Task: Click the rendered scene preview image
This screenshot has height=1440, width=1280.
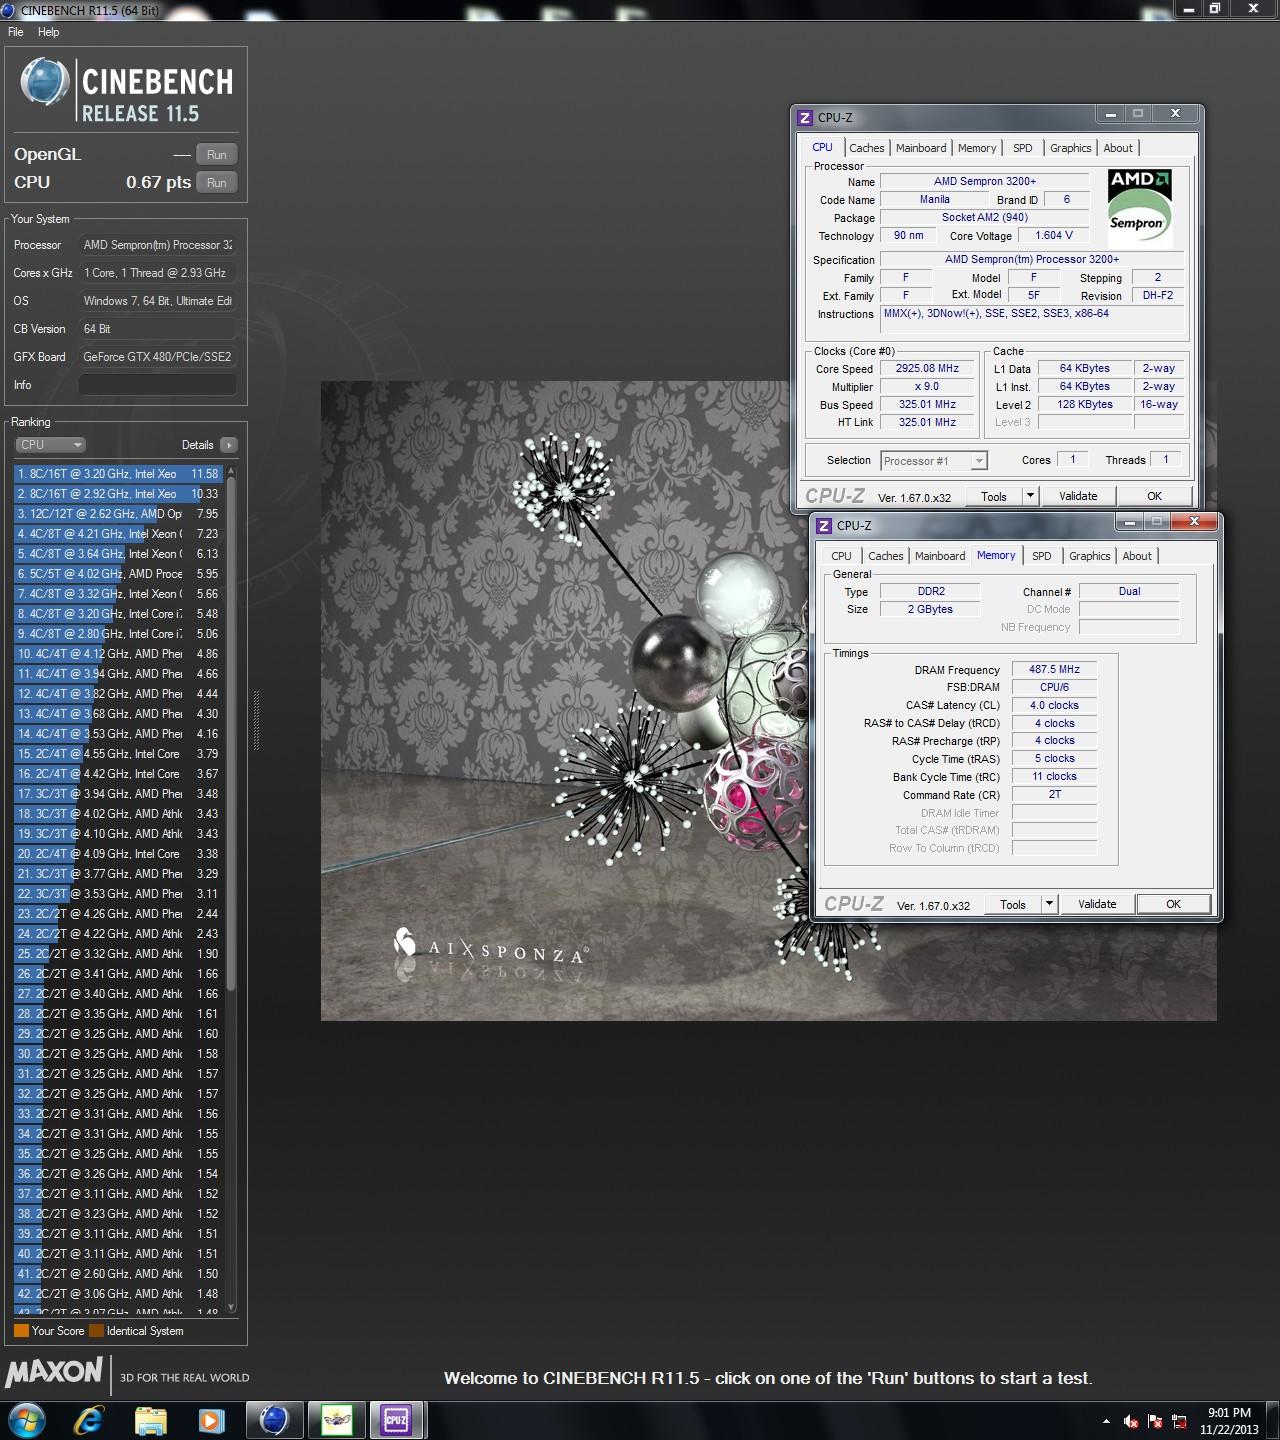Action: 768,700
